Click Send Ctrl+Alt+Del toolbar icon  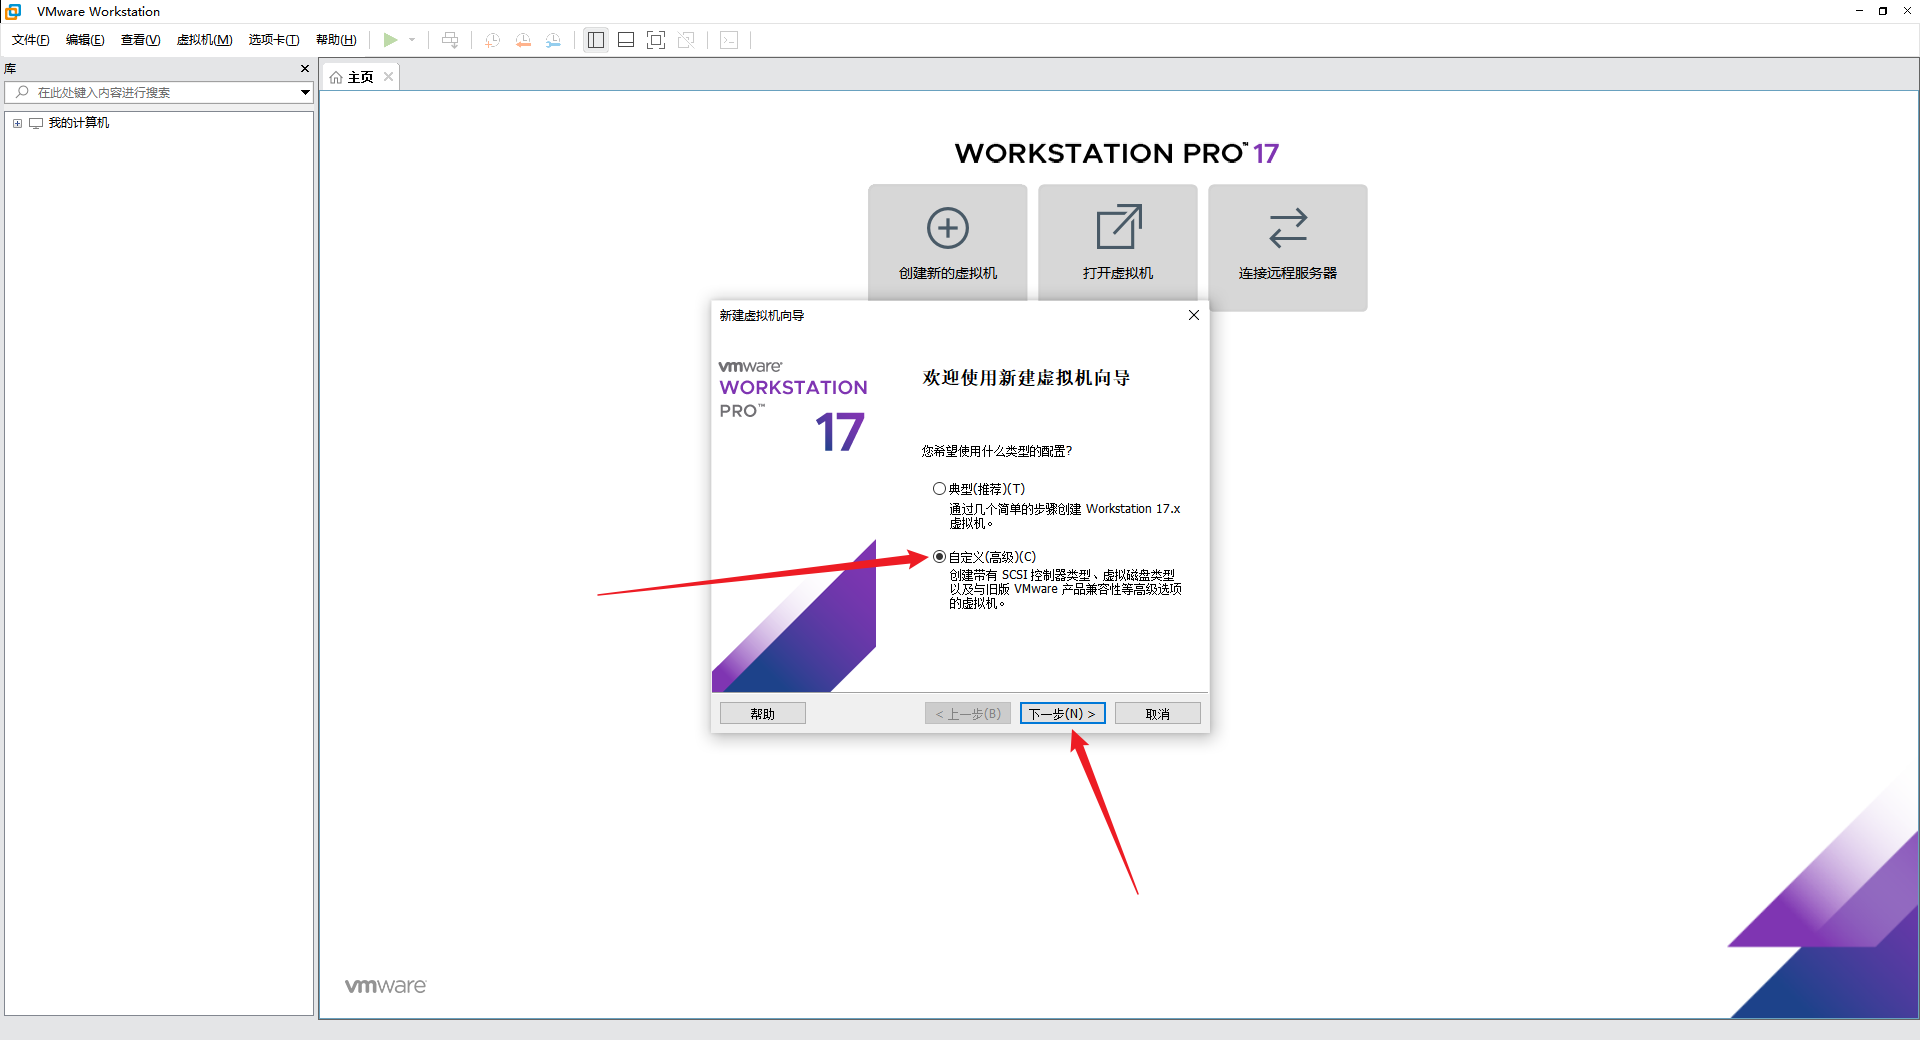[450, 40]
